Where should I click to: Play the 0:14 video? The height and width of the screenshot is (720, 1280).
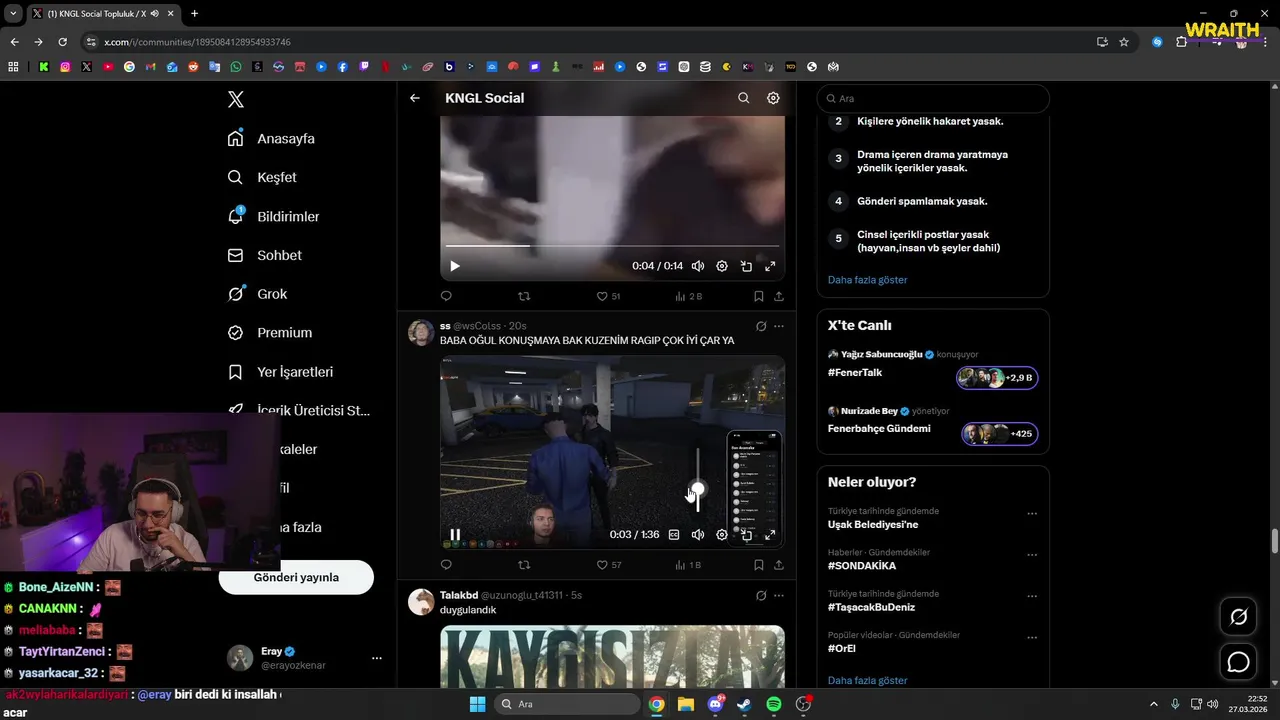point(455,266)
